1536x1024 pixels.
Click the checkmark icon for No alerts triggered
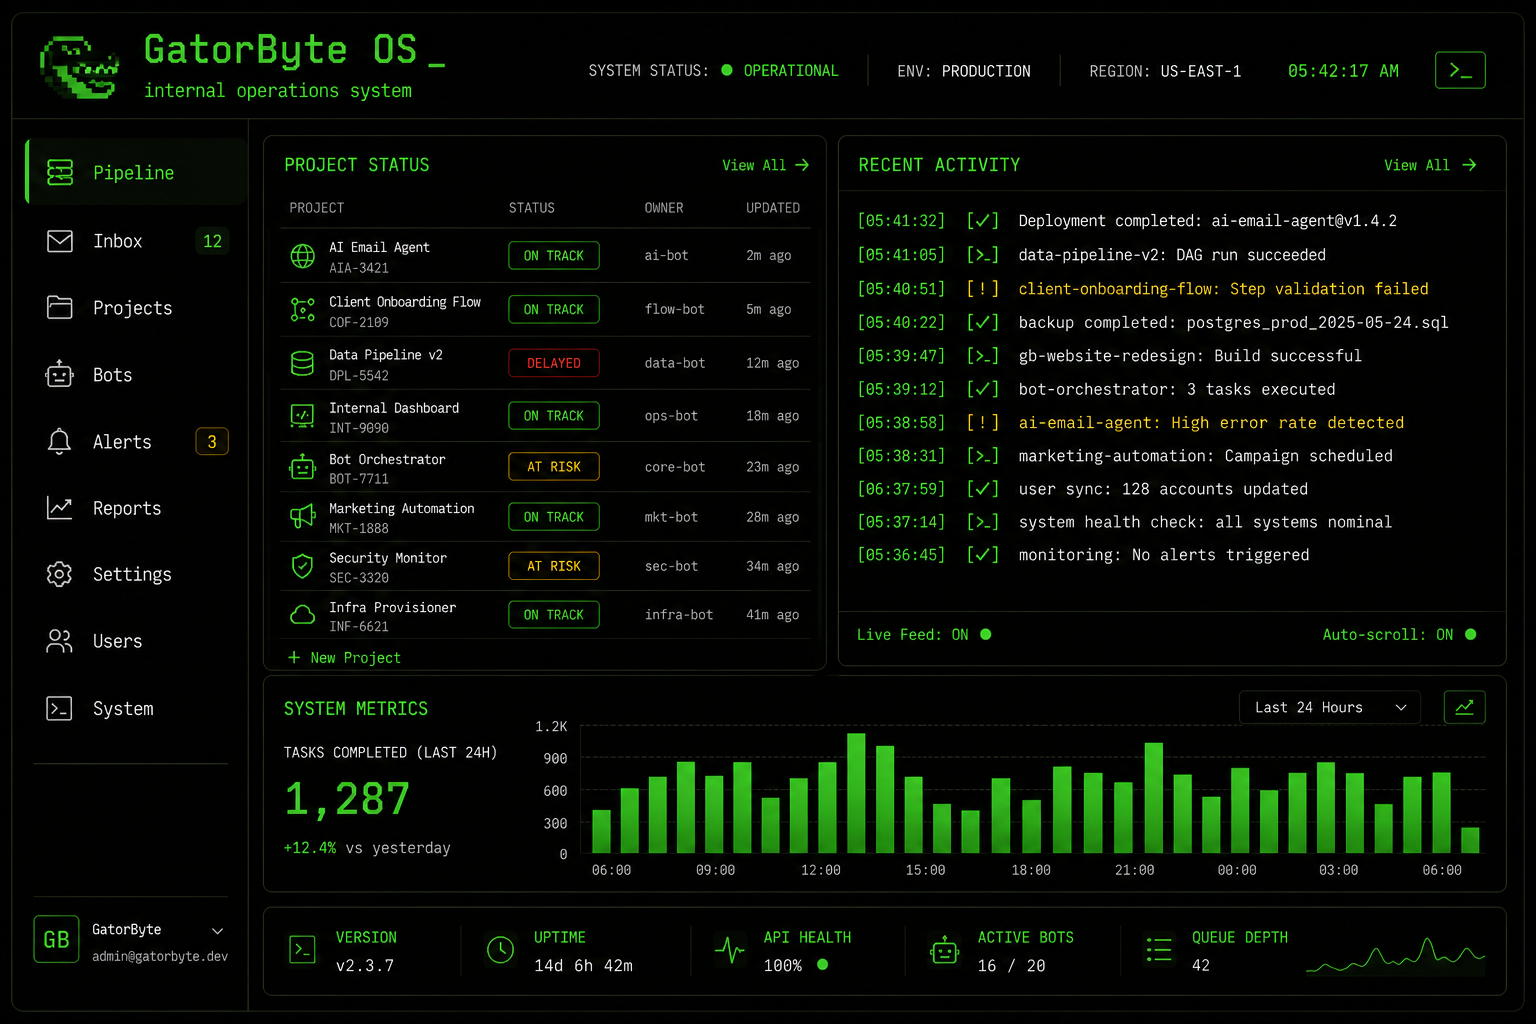click(x=982, y=555)
